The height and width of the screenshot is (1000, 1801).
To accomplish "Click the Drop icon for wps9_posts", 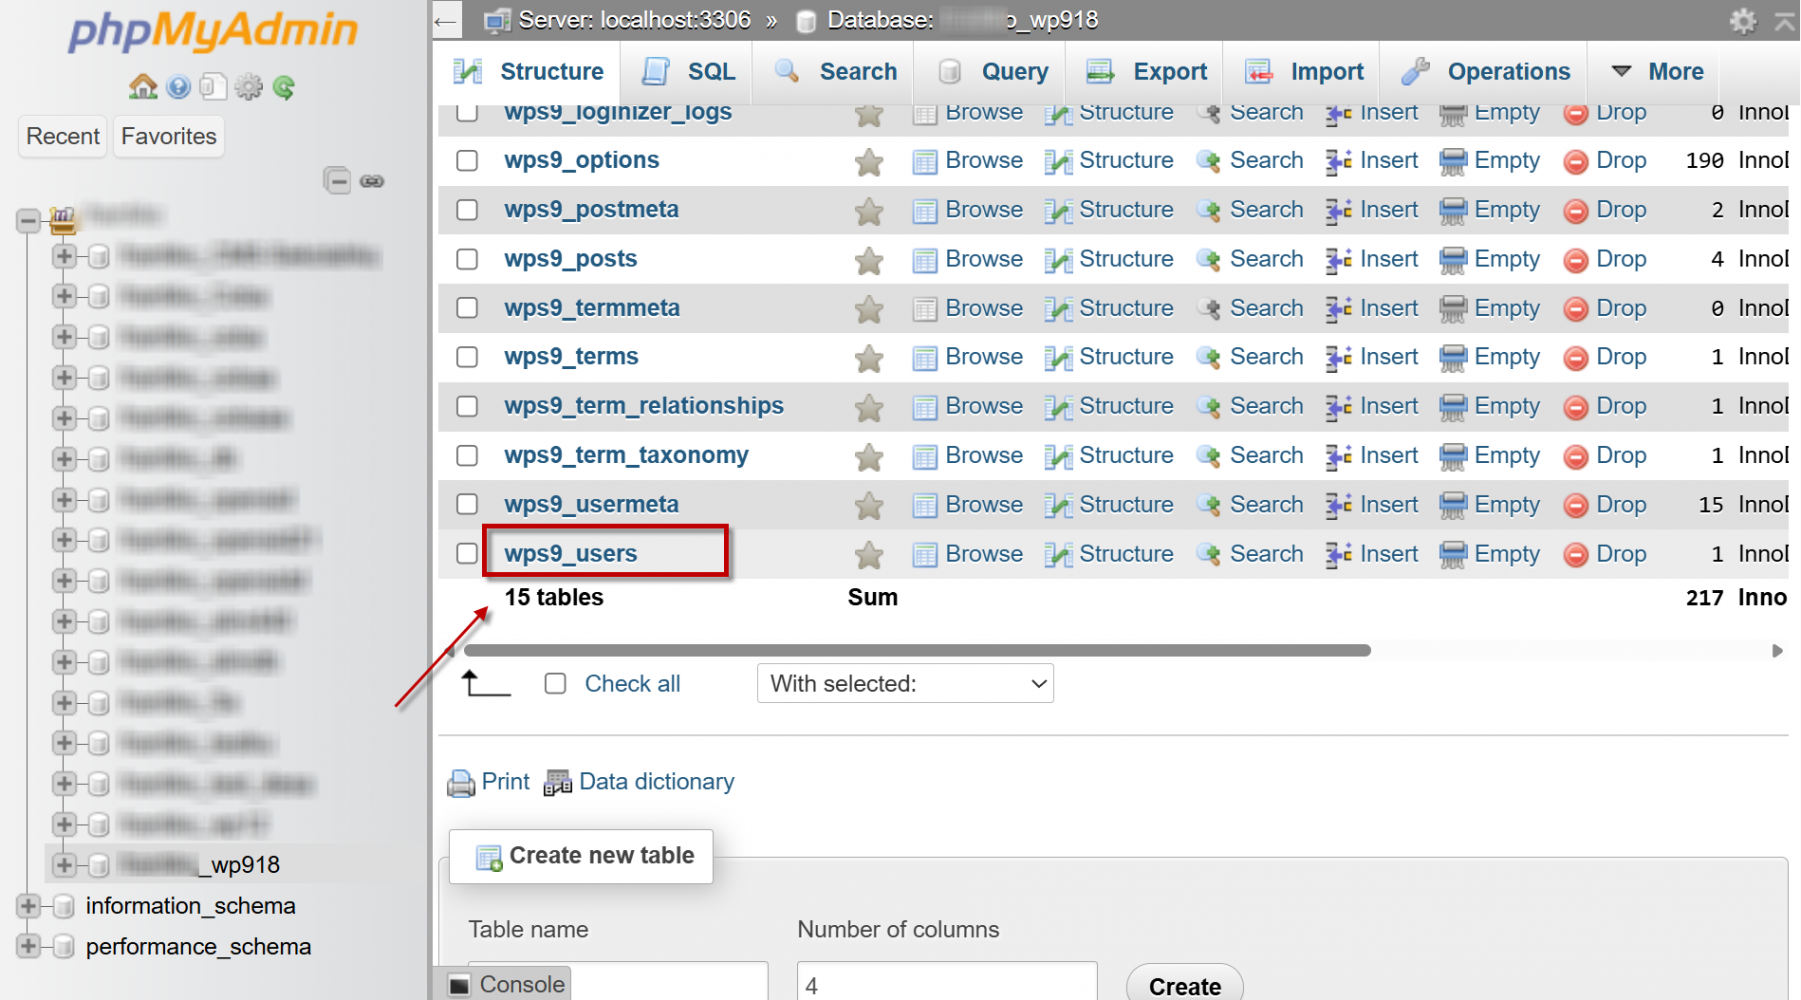I will pyautogui.click(x=1576, y=260).
